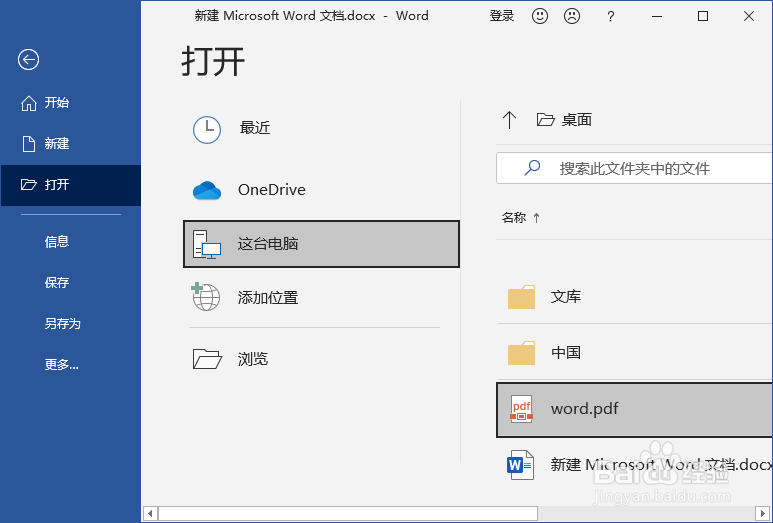Screen dimensions: 773x523
Task: Switch to the 新建 tab
Action: [x=56, y=144]
